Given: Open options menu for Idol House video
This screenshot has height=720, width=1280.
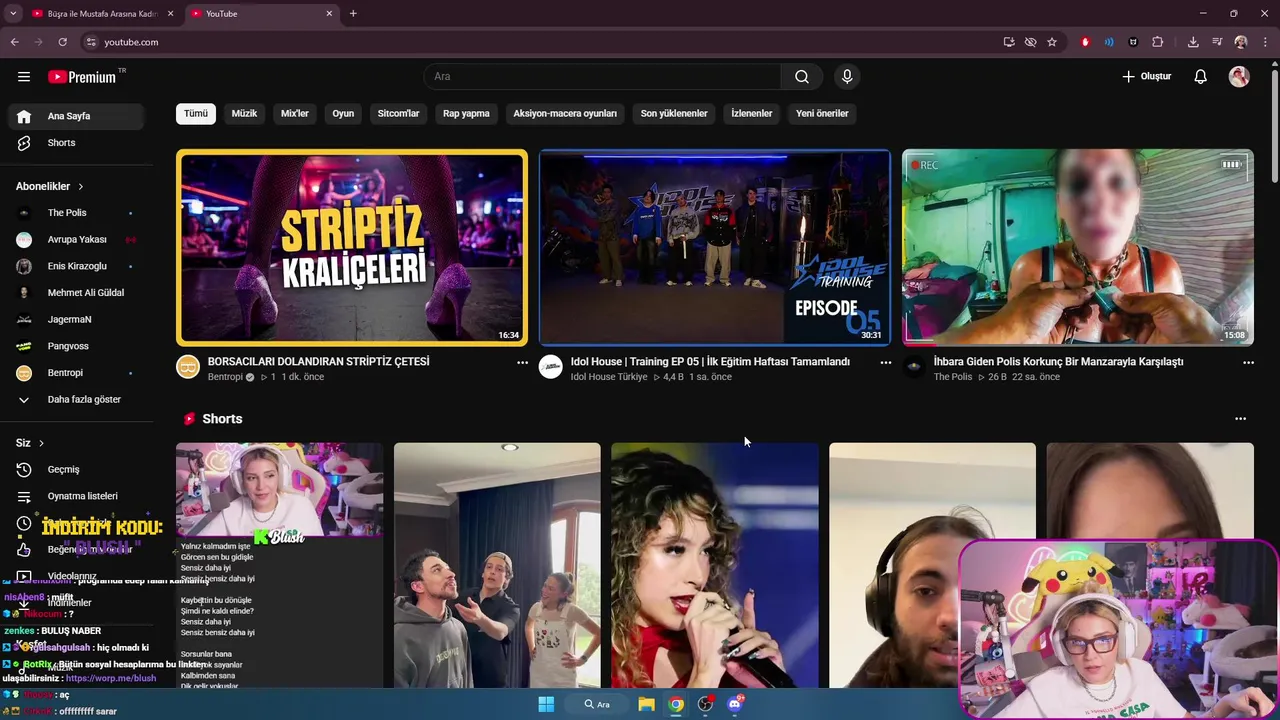Looking at the screenshot, I should [885, 363].
